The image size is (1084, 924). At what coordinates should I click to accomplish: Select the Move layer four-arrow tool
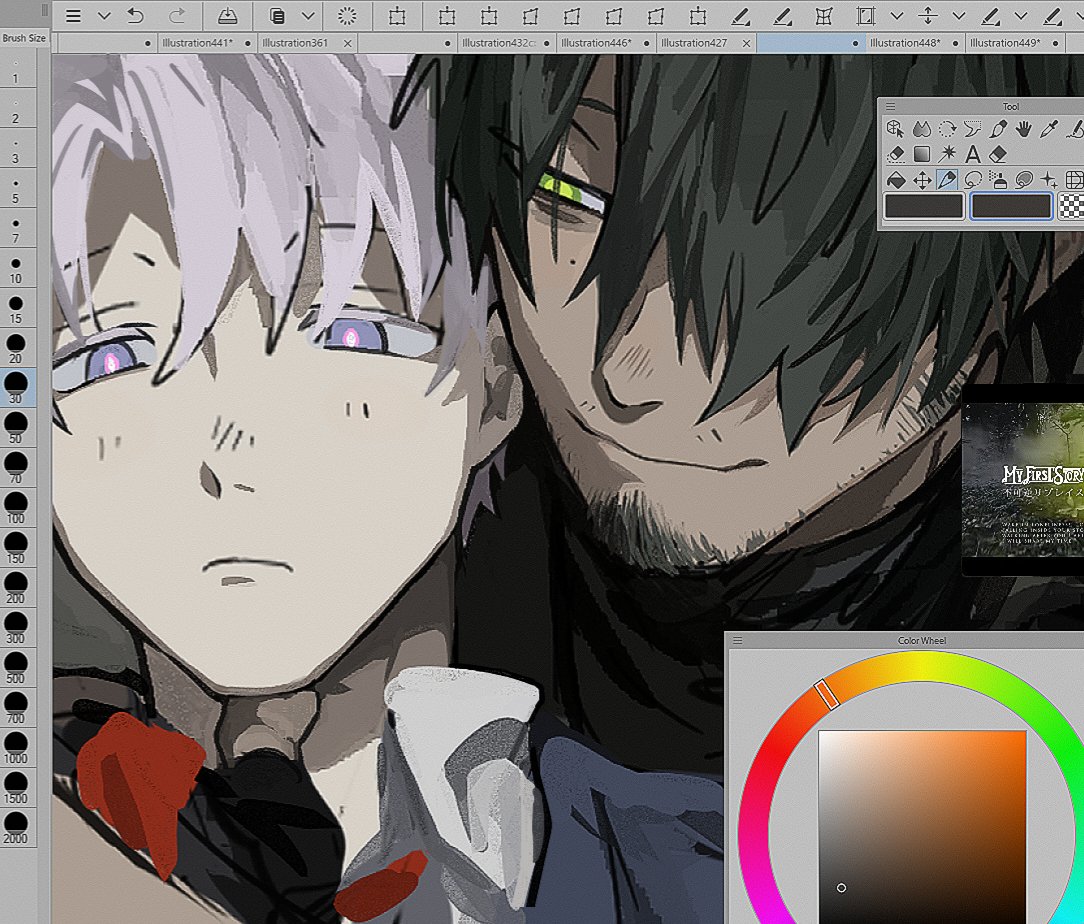point(922,180)
